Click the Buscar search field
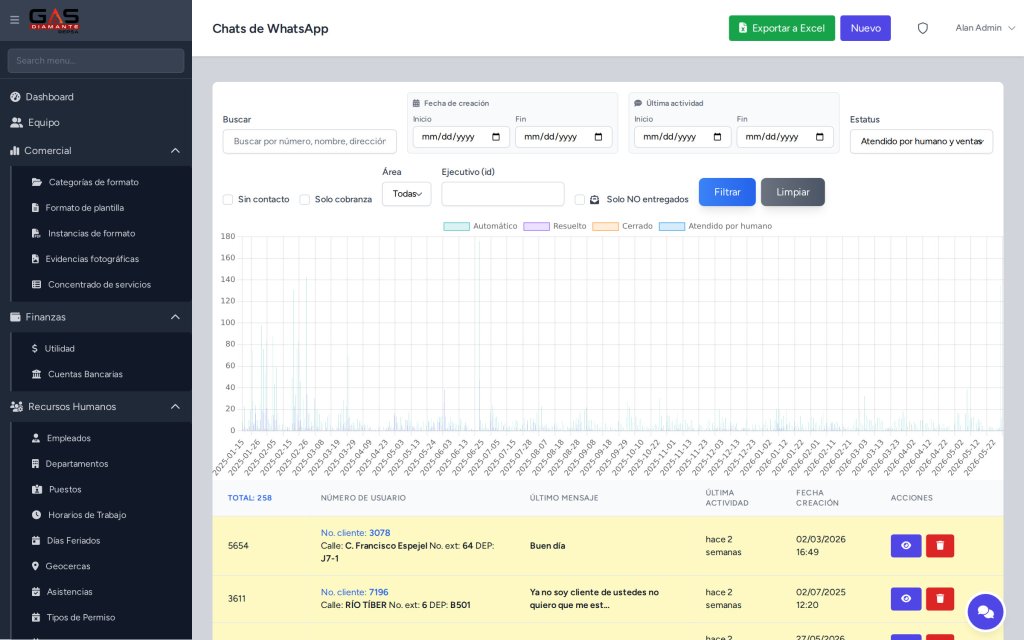The width and height of the screenshot is (1024, 640). pos(310,141)
